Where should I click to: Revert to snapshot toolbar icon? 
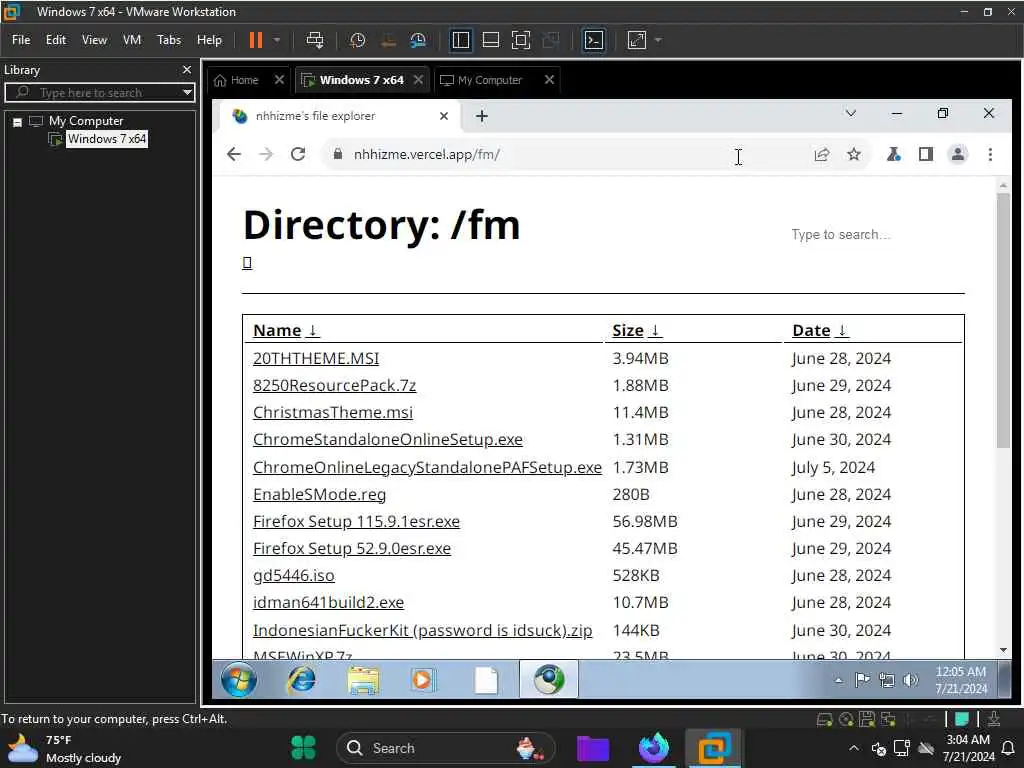(388, 40)
